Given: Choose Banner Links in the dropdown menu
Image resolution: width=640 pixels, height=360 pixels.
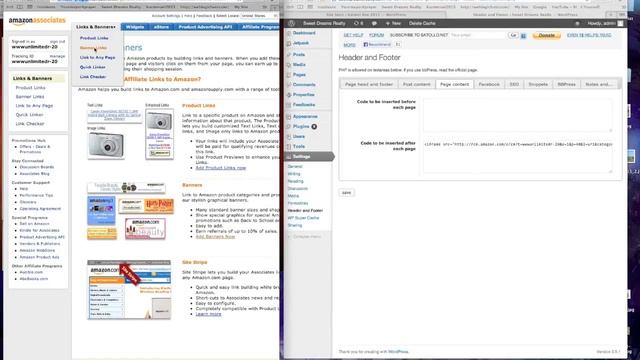Looking at the screenshot, I should coord(93,48).
